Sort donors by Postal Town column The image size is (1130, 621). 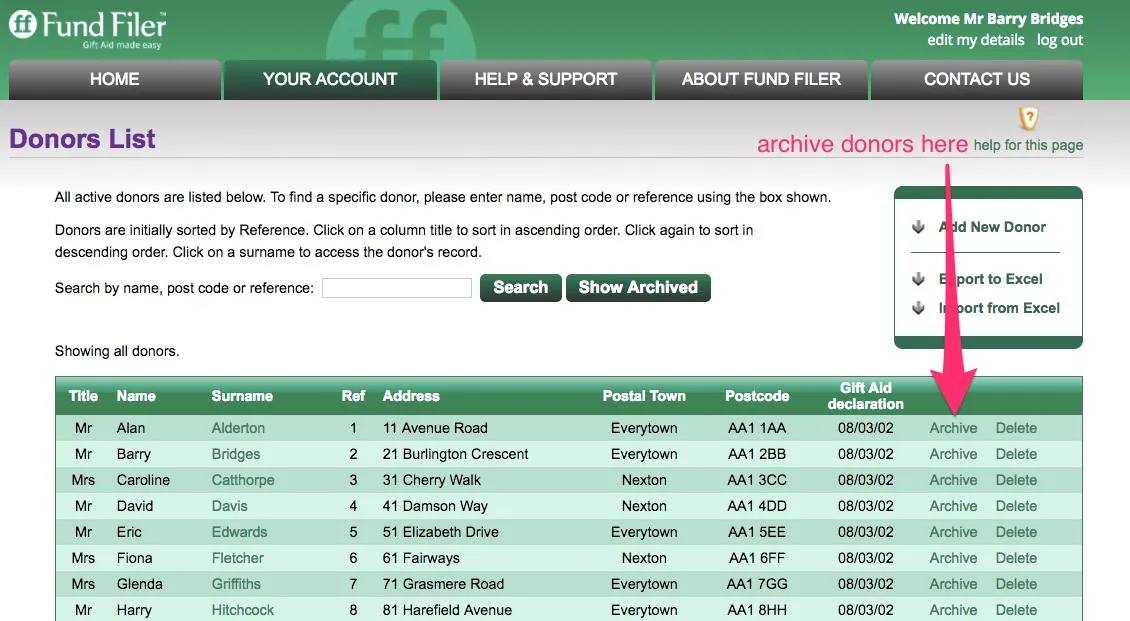point(644,396)
